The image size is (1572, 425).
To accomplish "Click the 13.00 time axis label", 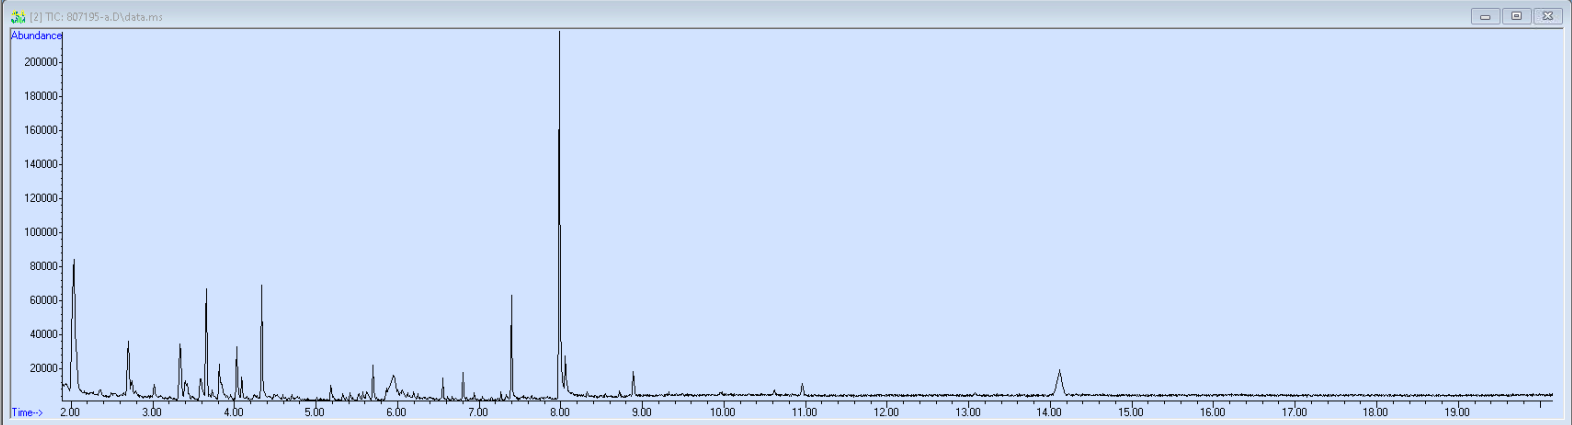I will (968, 412).
